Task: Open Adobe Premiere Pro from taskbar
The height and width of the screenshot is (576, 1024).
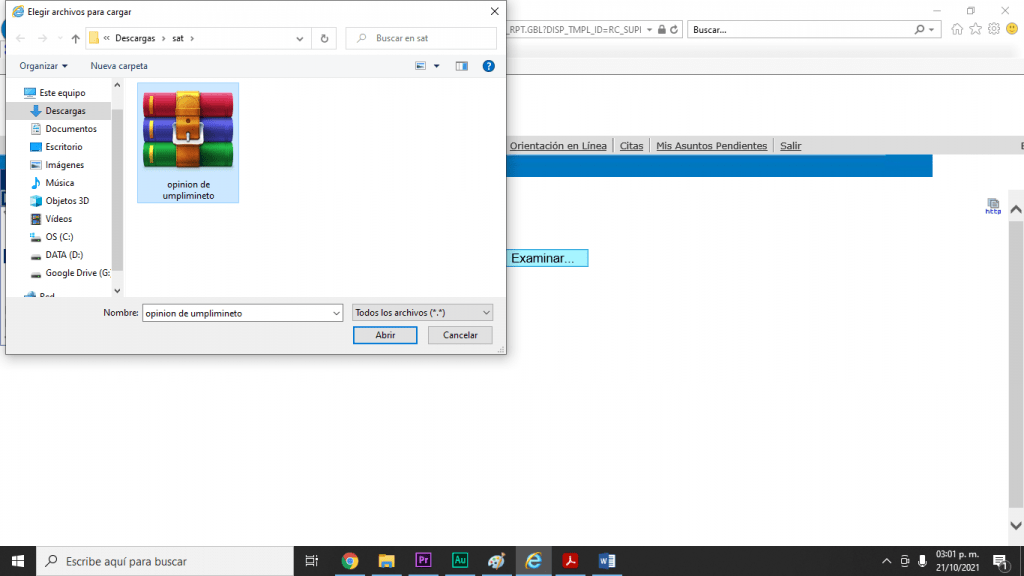Action: [423, 561]
